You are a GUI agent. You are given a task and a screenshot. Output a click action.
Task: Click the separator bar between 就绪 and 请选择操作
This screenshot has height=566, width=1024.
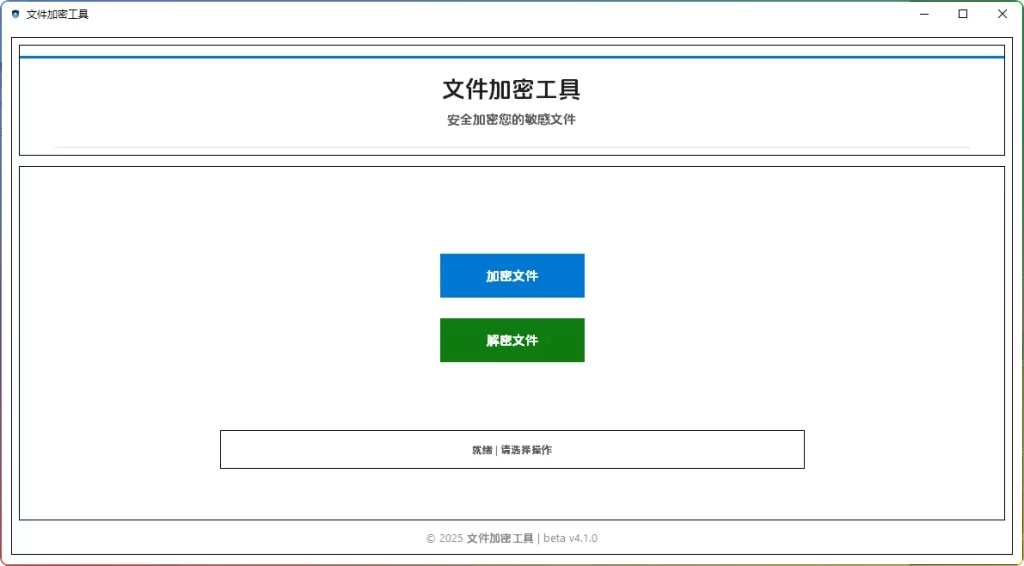pyautogui.click(x=496, y=450)
